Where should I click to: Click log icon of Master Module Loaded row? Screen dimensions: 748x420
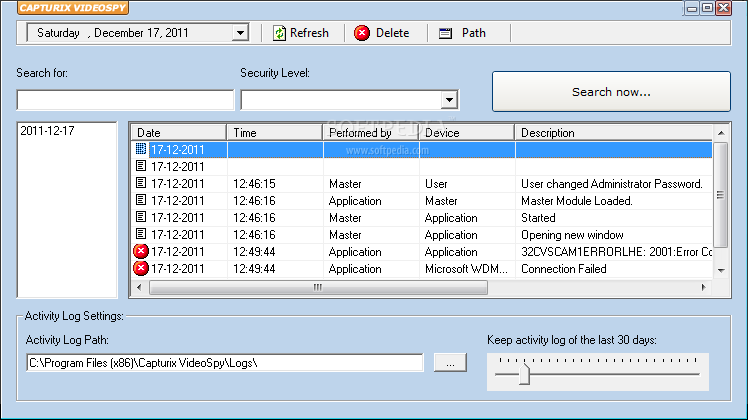141,200
